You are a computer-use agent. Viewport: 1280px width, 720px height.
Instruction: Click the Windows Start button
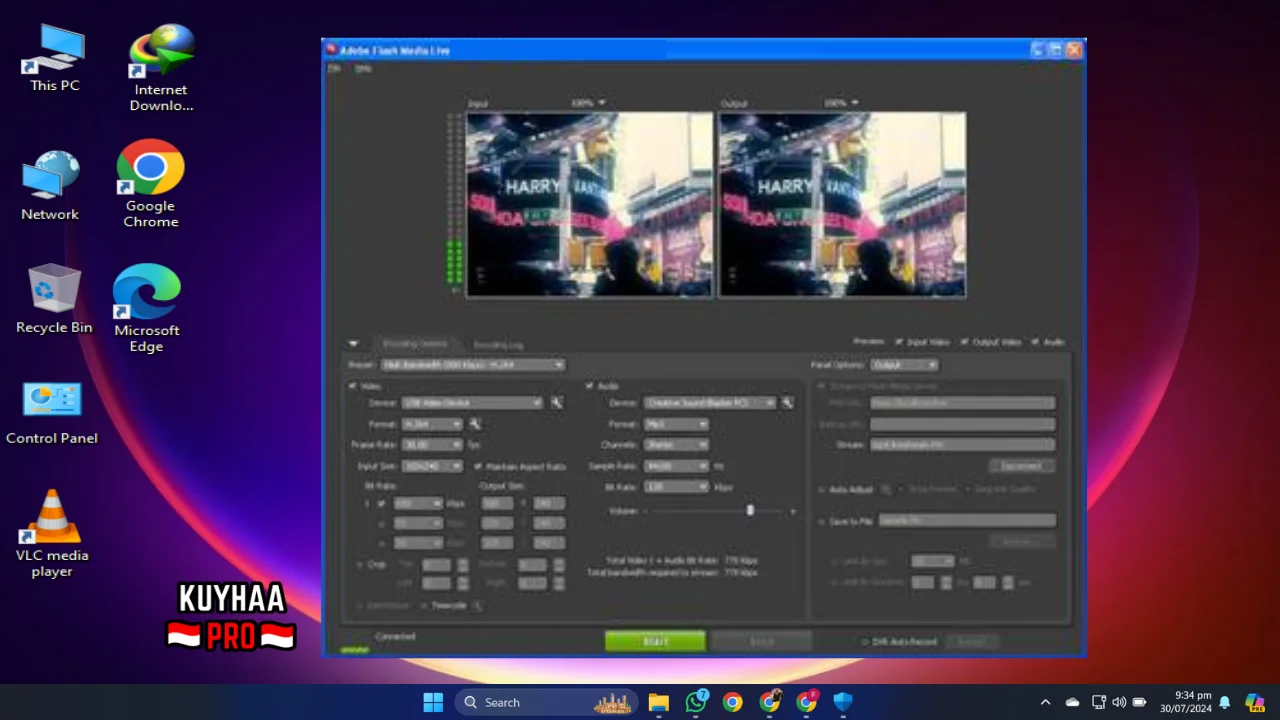click(433, 702)
